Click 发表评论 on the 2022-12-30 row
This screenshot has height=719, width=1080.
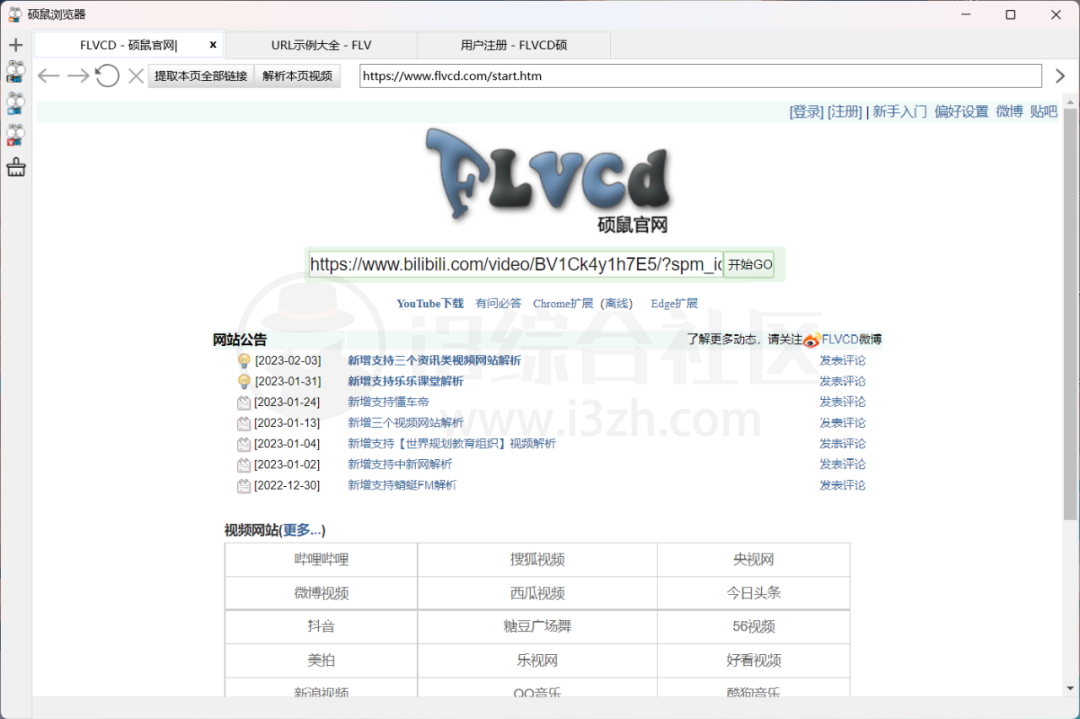pos(842,485)
